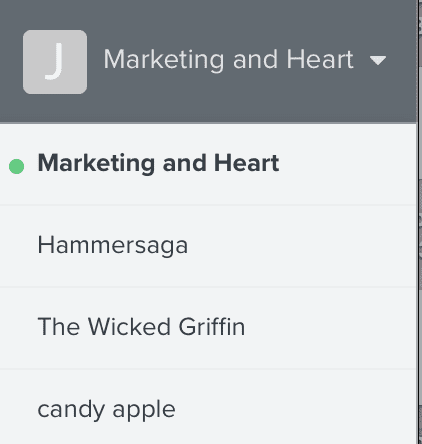This screenshot has height=444, width=422.
Task: Click the letter J inside the avatar
Action: pyautogui.click(x=54, y=61)
